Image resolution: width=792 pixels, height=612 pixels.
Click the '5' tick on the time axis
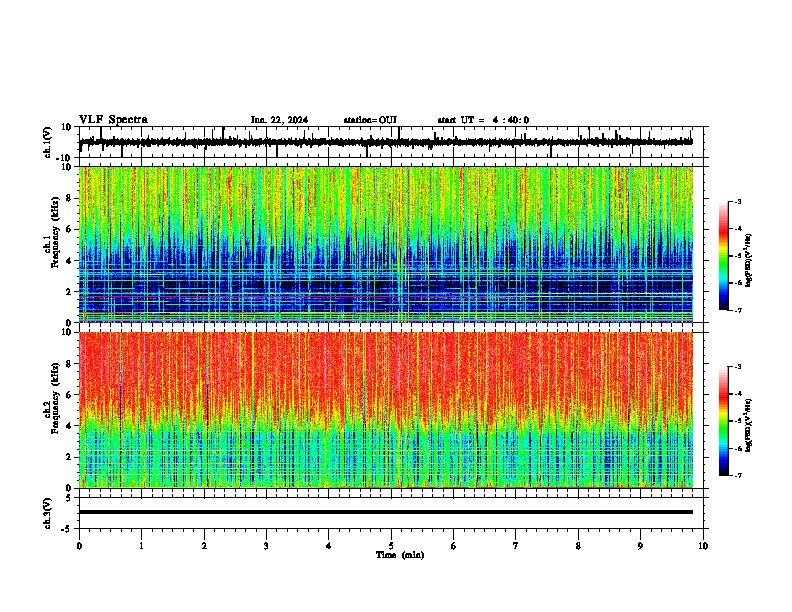391,546
